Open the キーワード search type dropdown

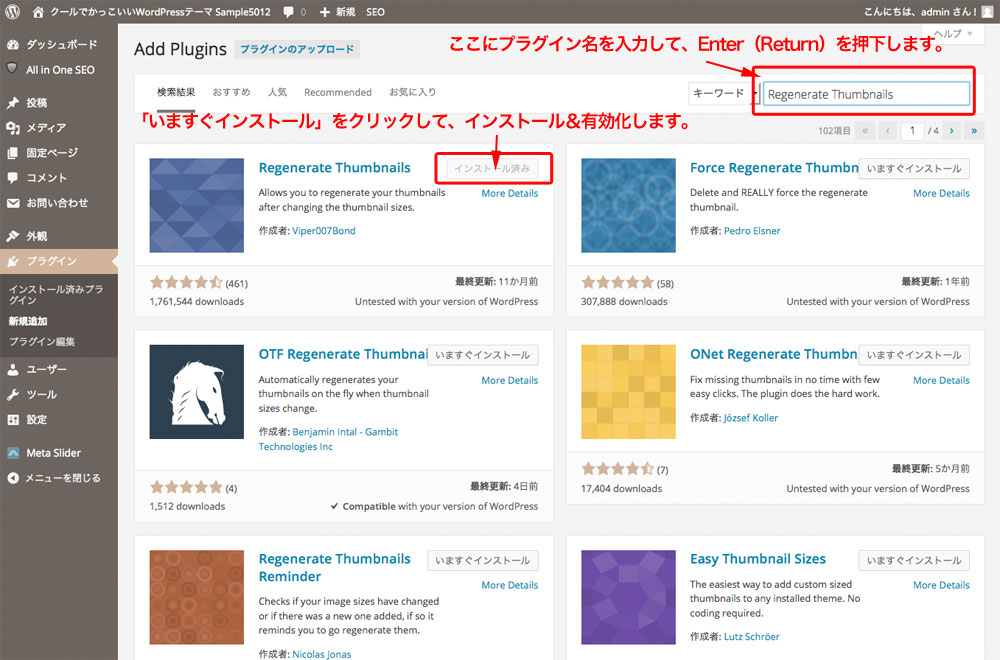point(723,93)
